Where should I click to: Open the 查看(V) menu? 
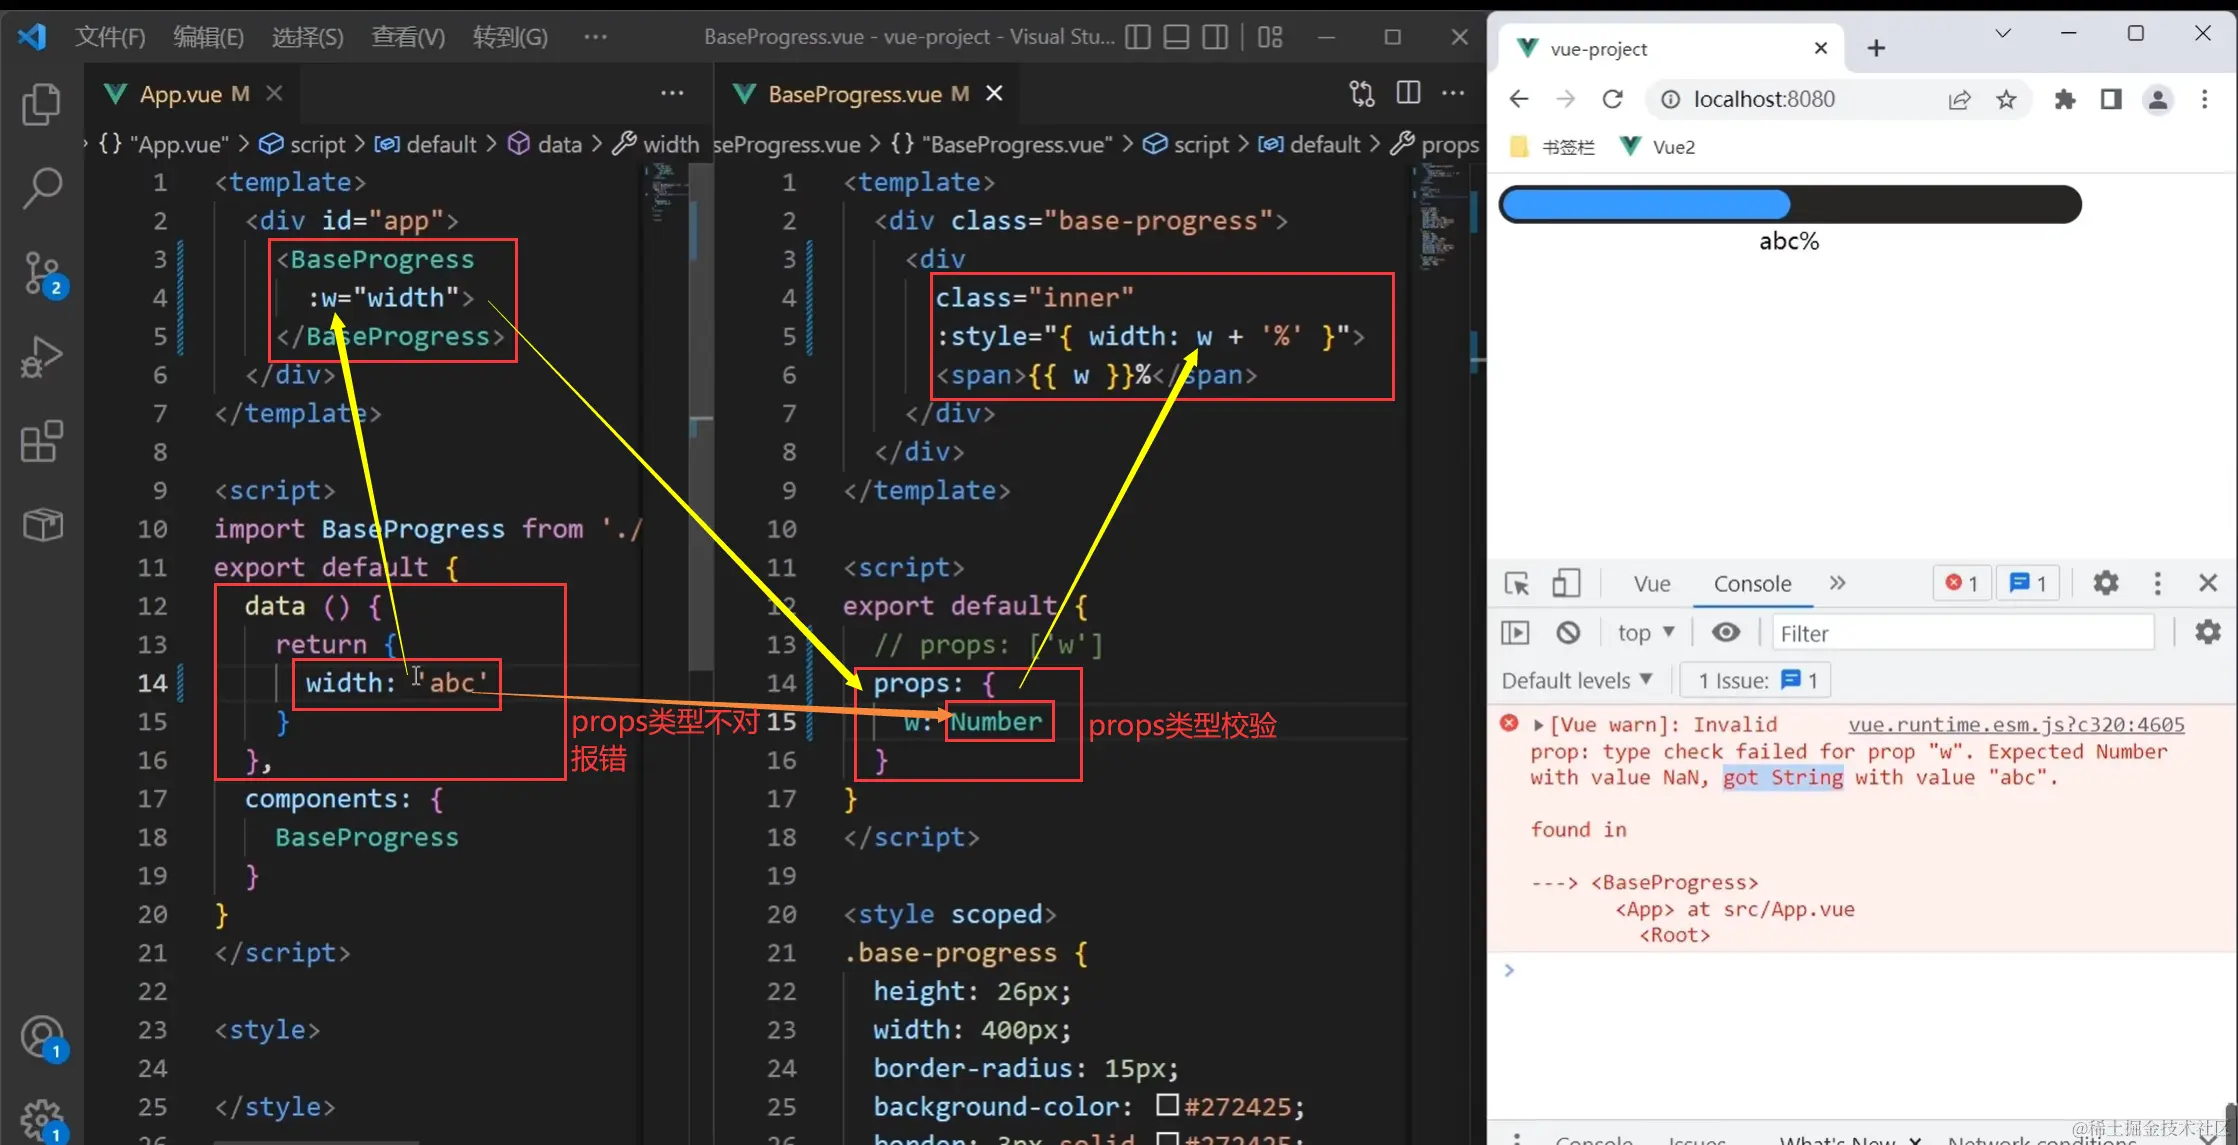tap(408, 37)
